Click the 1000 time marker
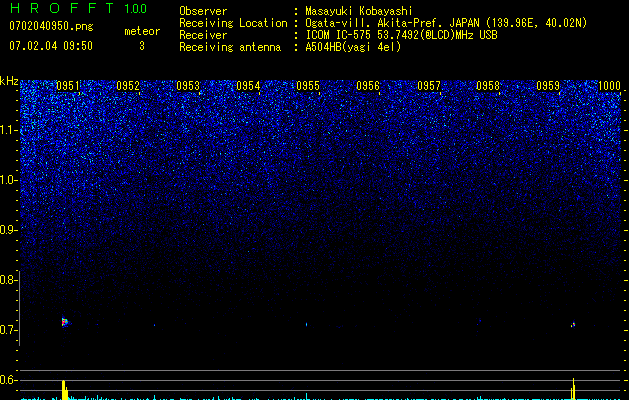The image size is (629, 400). click(x=609, y=86)
